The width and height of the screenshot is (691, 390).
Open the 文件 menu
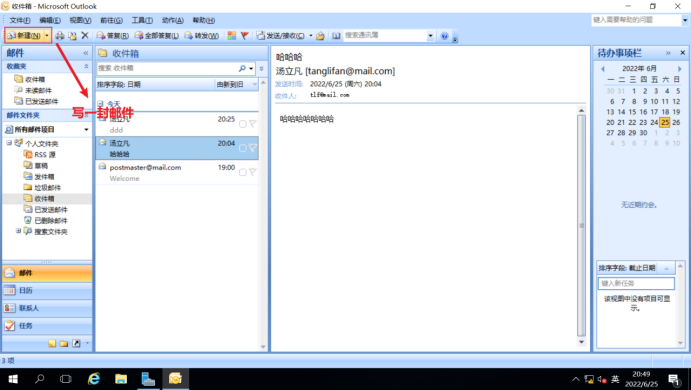tap(20, 20)
